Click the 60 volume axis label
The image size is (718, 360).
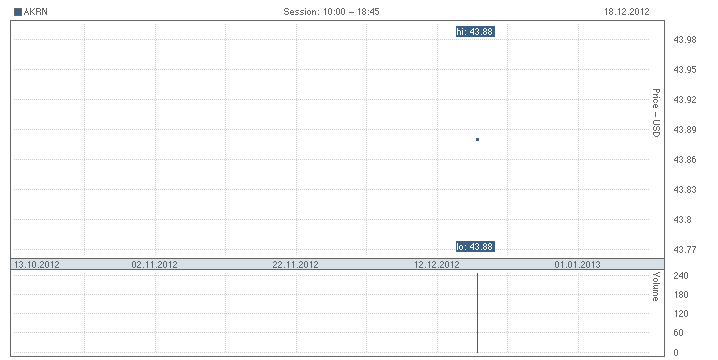[x=679, y=333]
